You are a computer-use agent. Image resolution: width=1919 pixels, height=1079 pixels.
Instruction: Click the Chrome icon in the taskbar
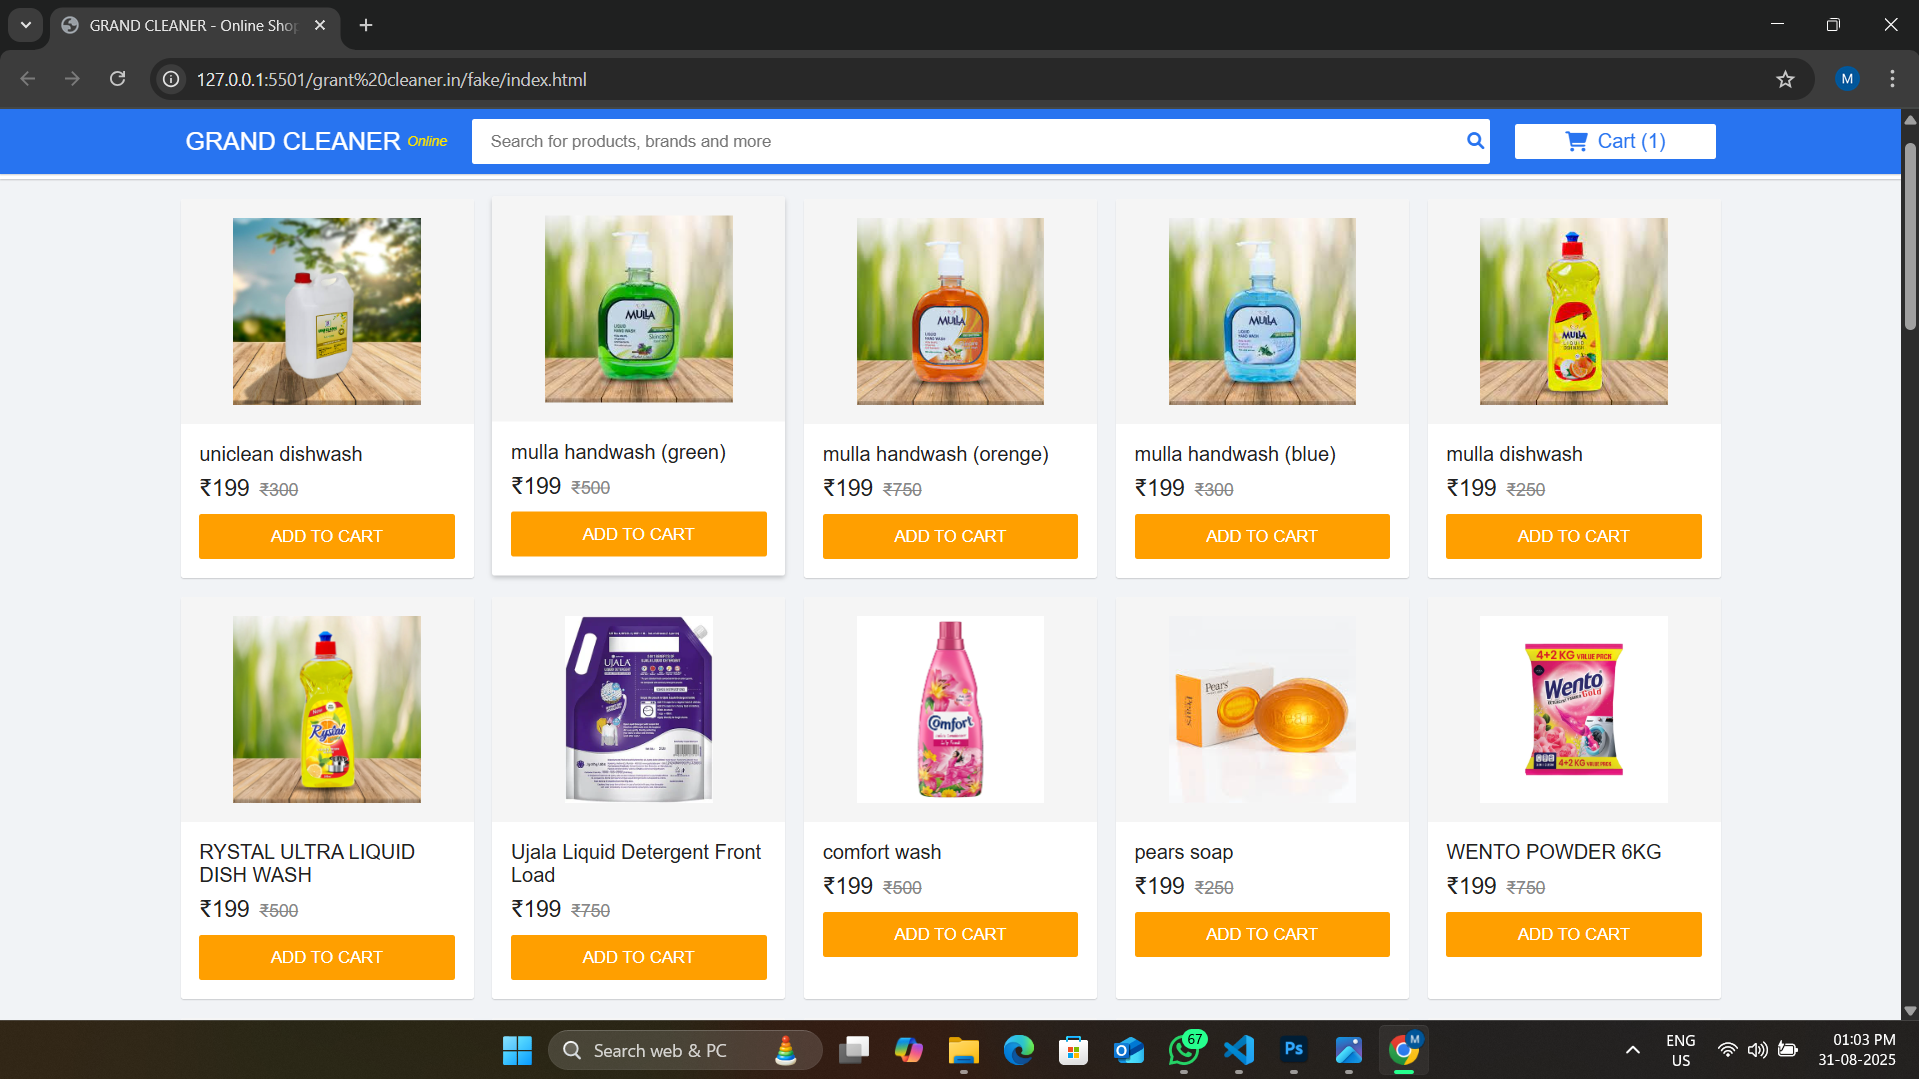[1404, 1050]
